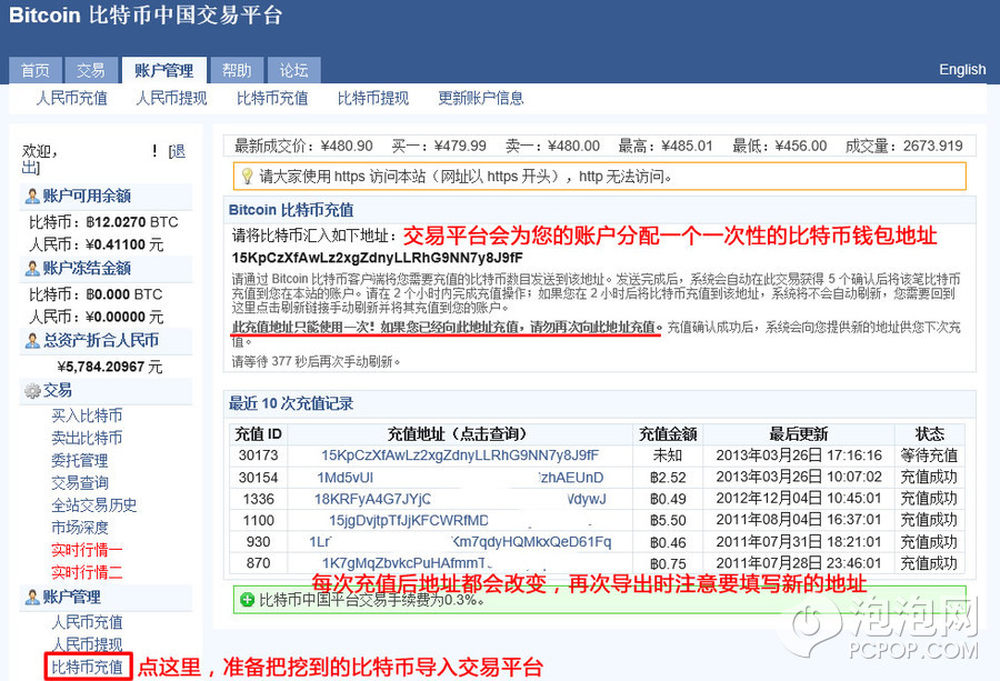The image size is (1000, 681).
Task: Open 人民币提现 in the left sidebar
Action: (x=87, y=644)
